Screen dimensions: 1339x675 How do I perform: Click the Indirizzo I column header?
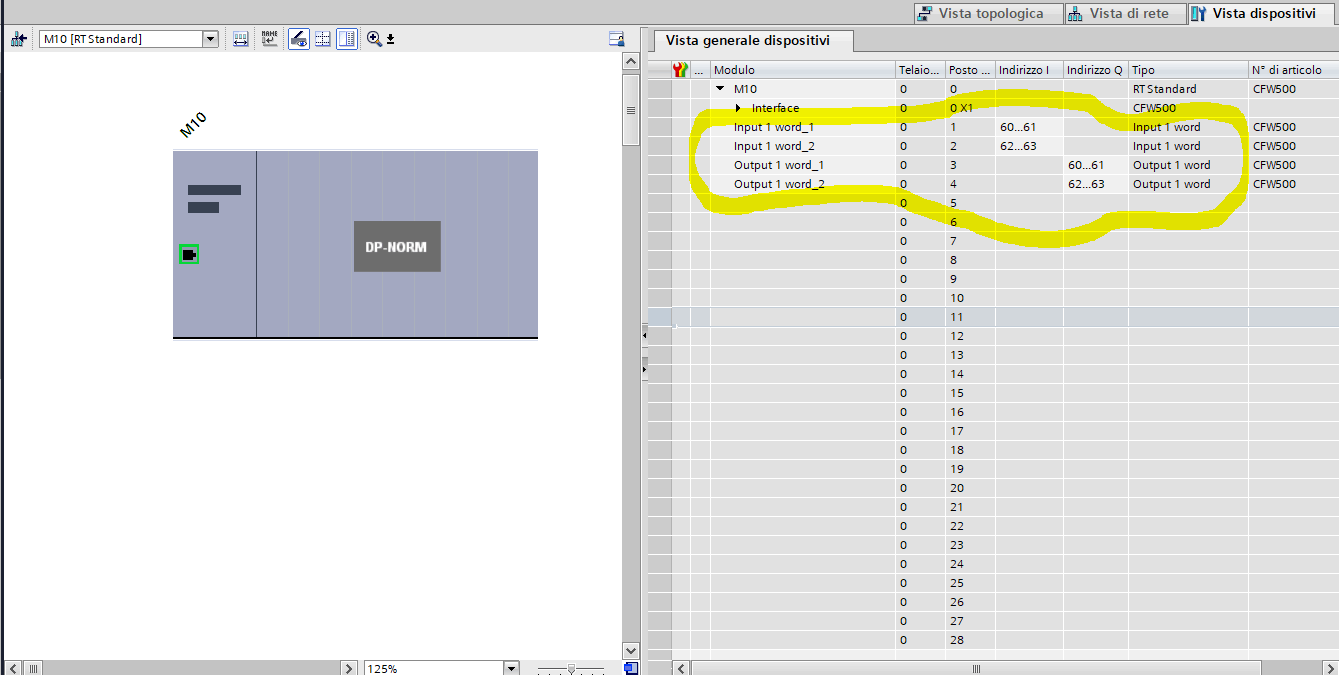point(1029,70)
